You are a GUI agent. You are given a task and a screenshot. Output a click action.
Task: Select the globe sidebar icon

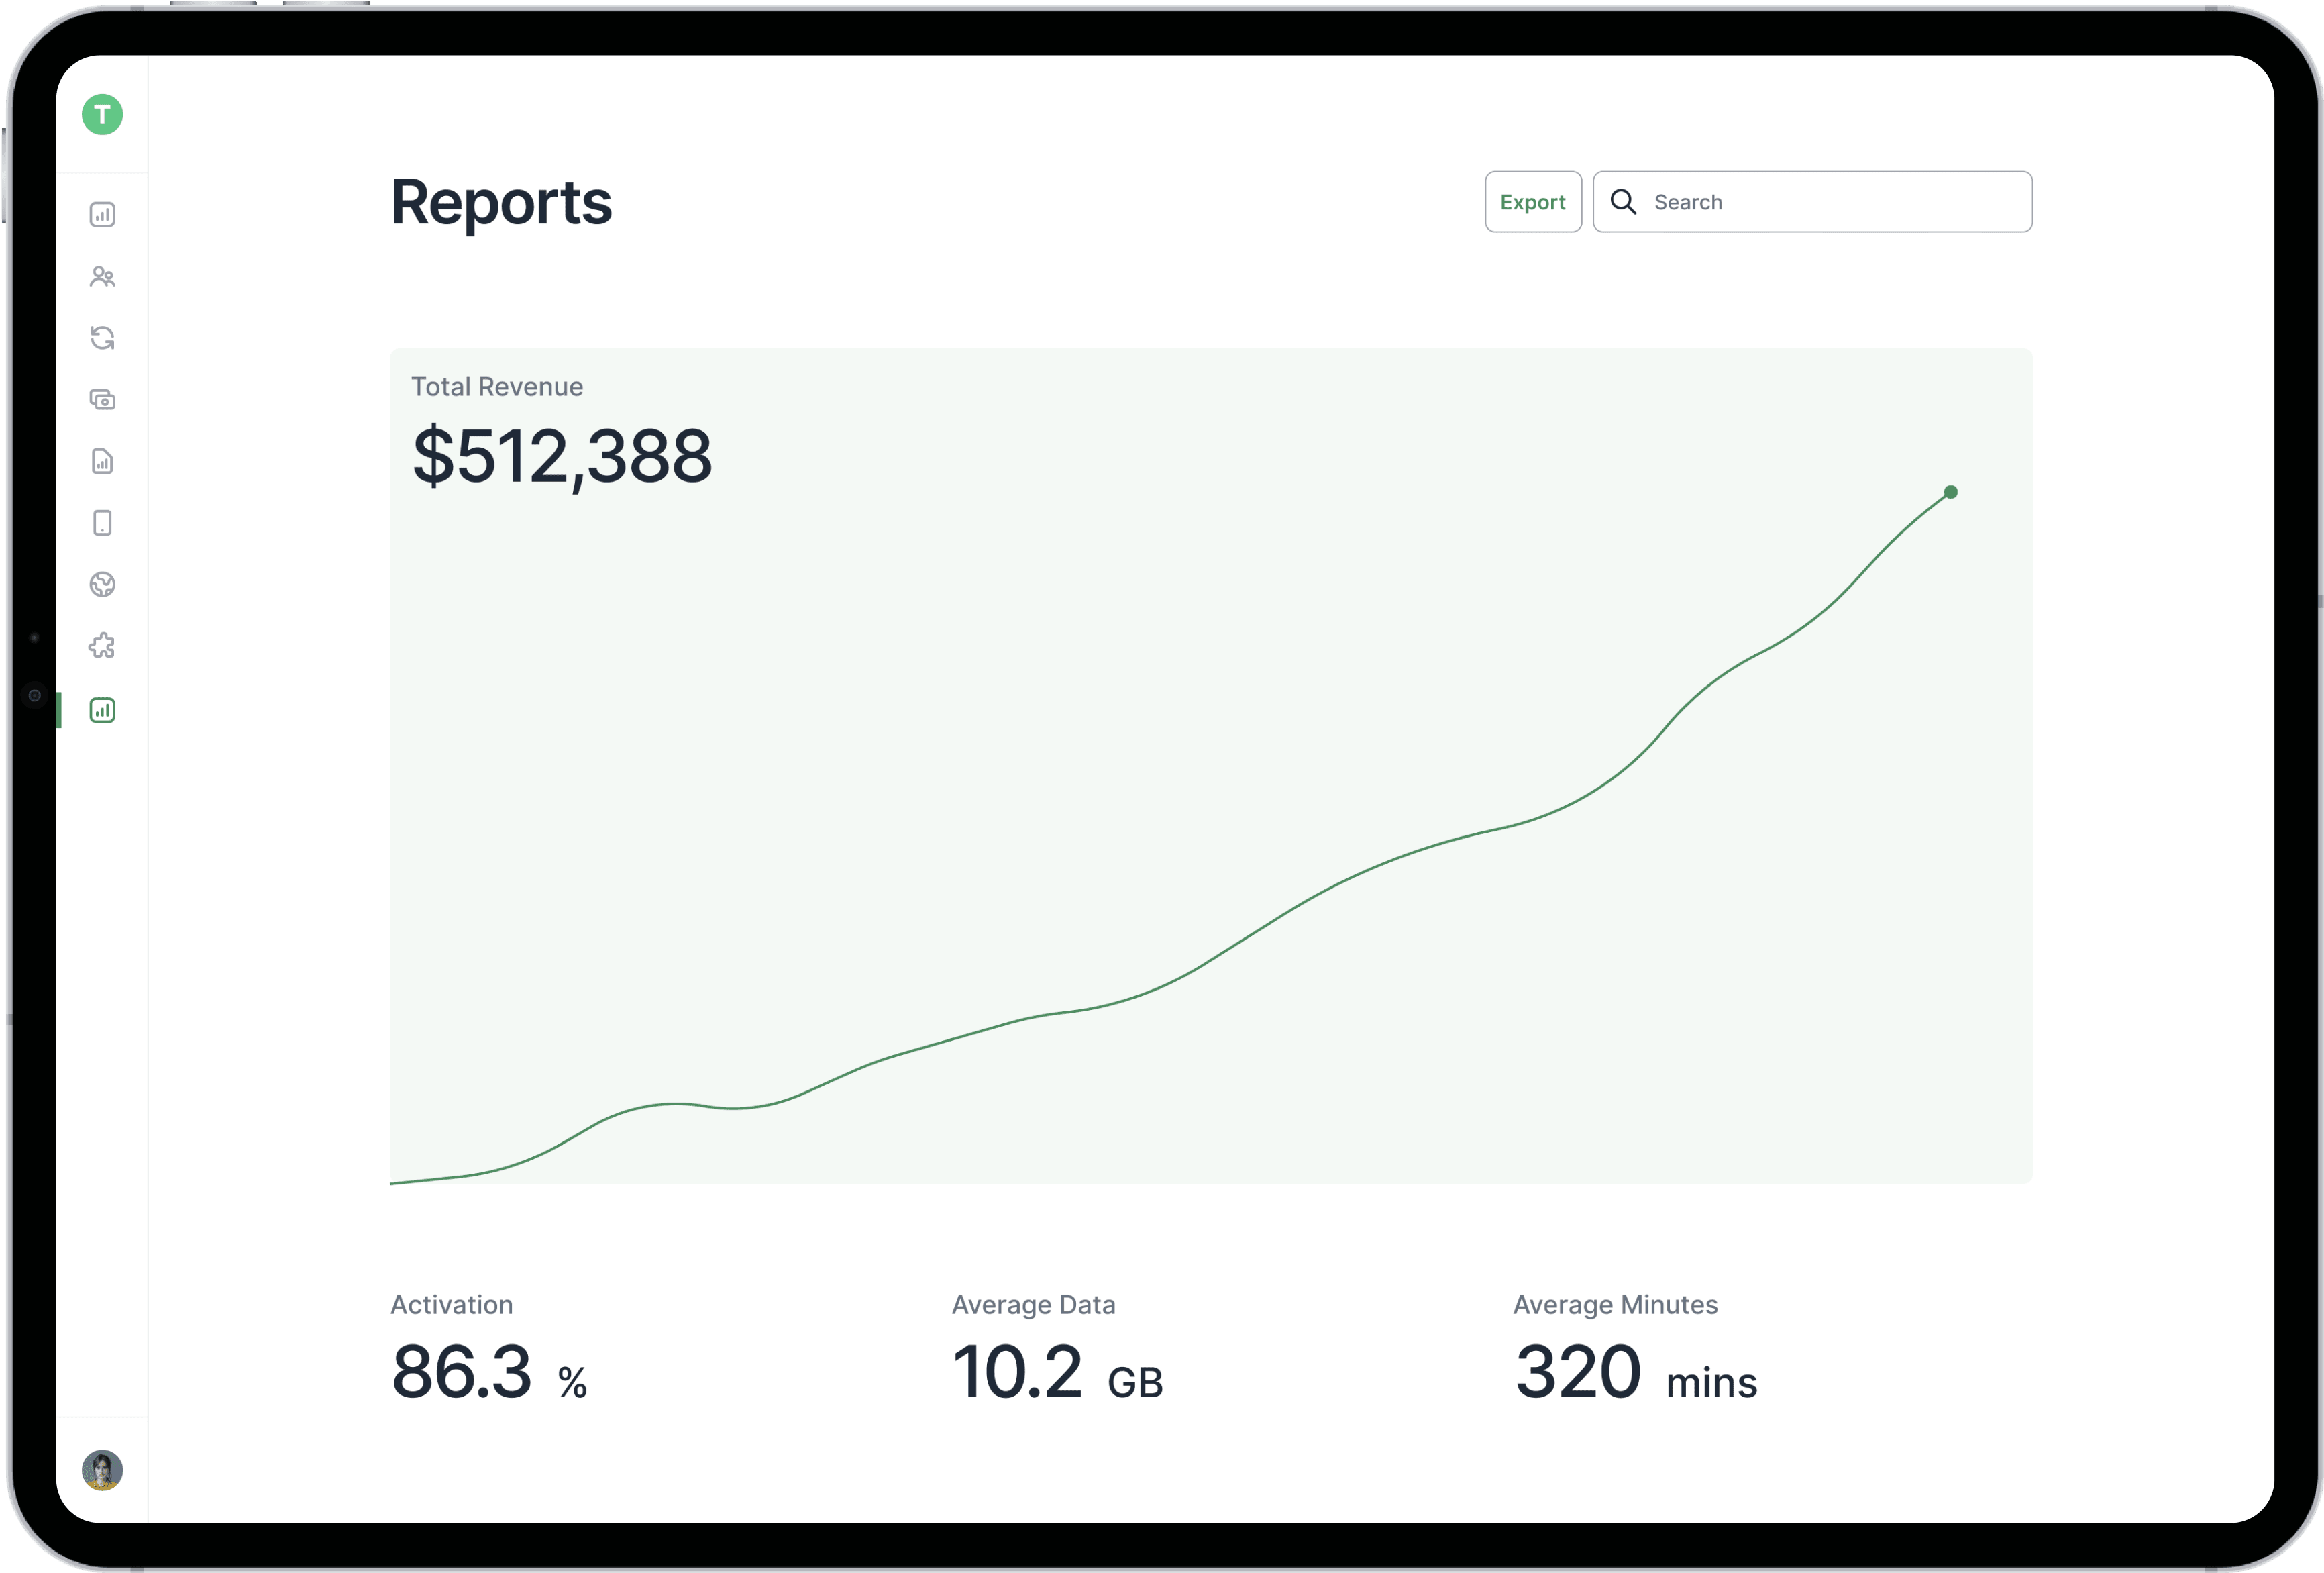point(102,584)
